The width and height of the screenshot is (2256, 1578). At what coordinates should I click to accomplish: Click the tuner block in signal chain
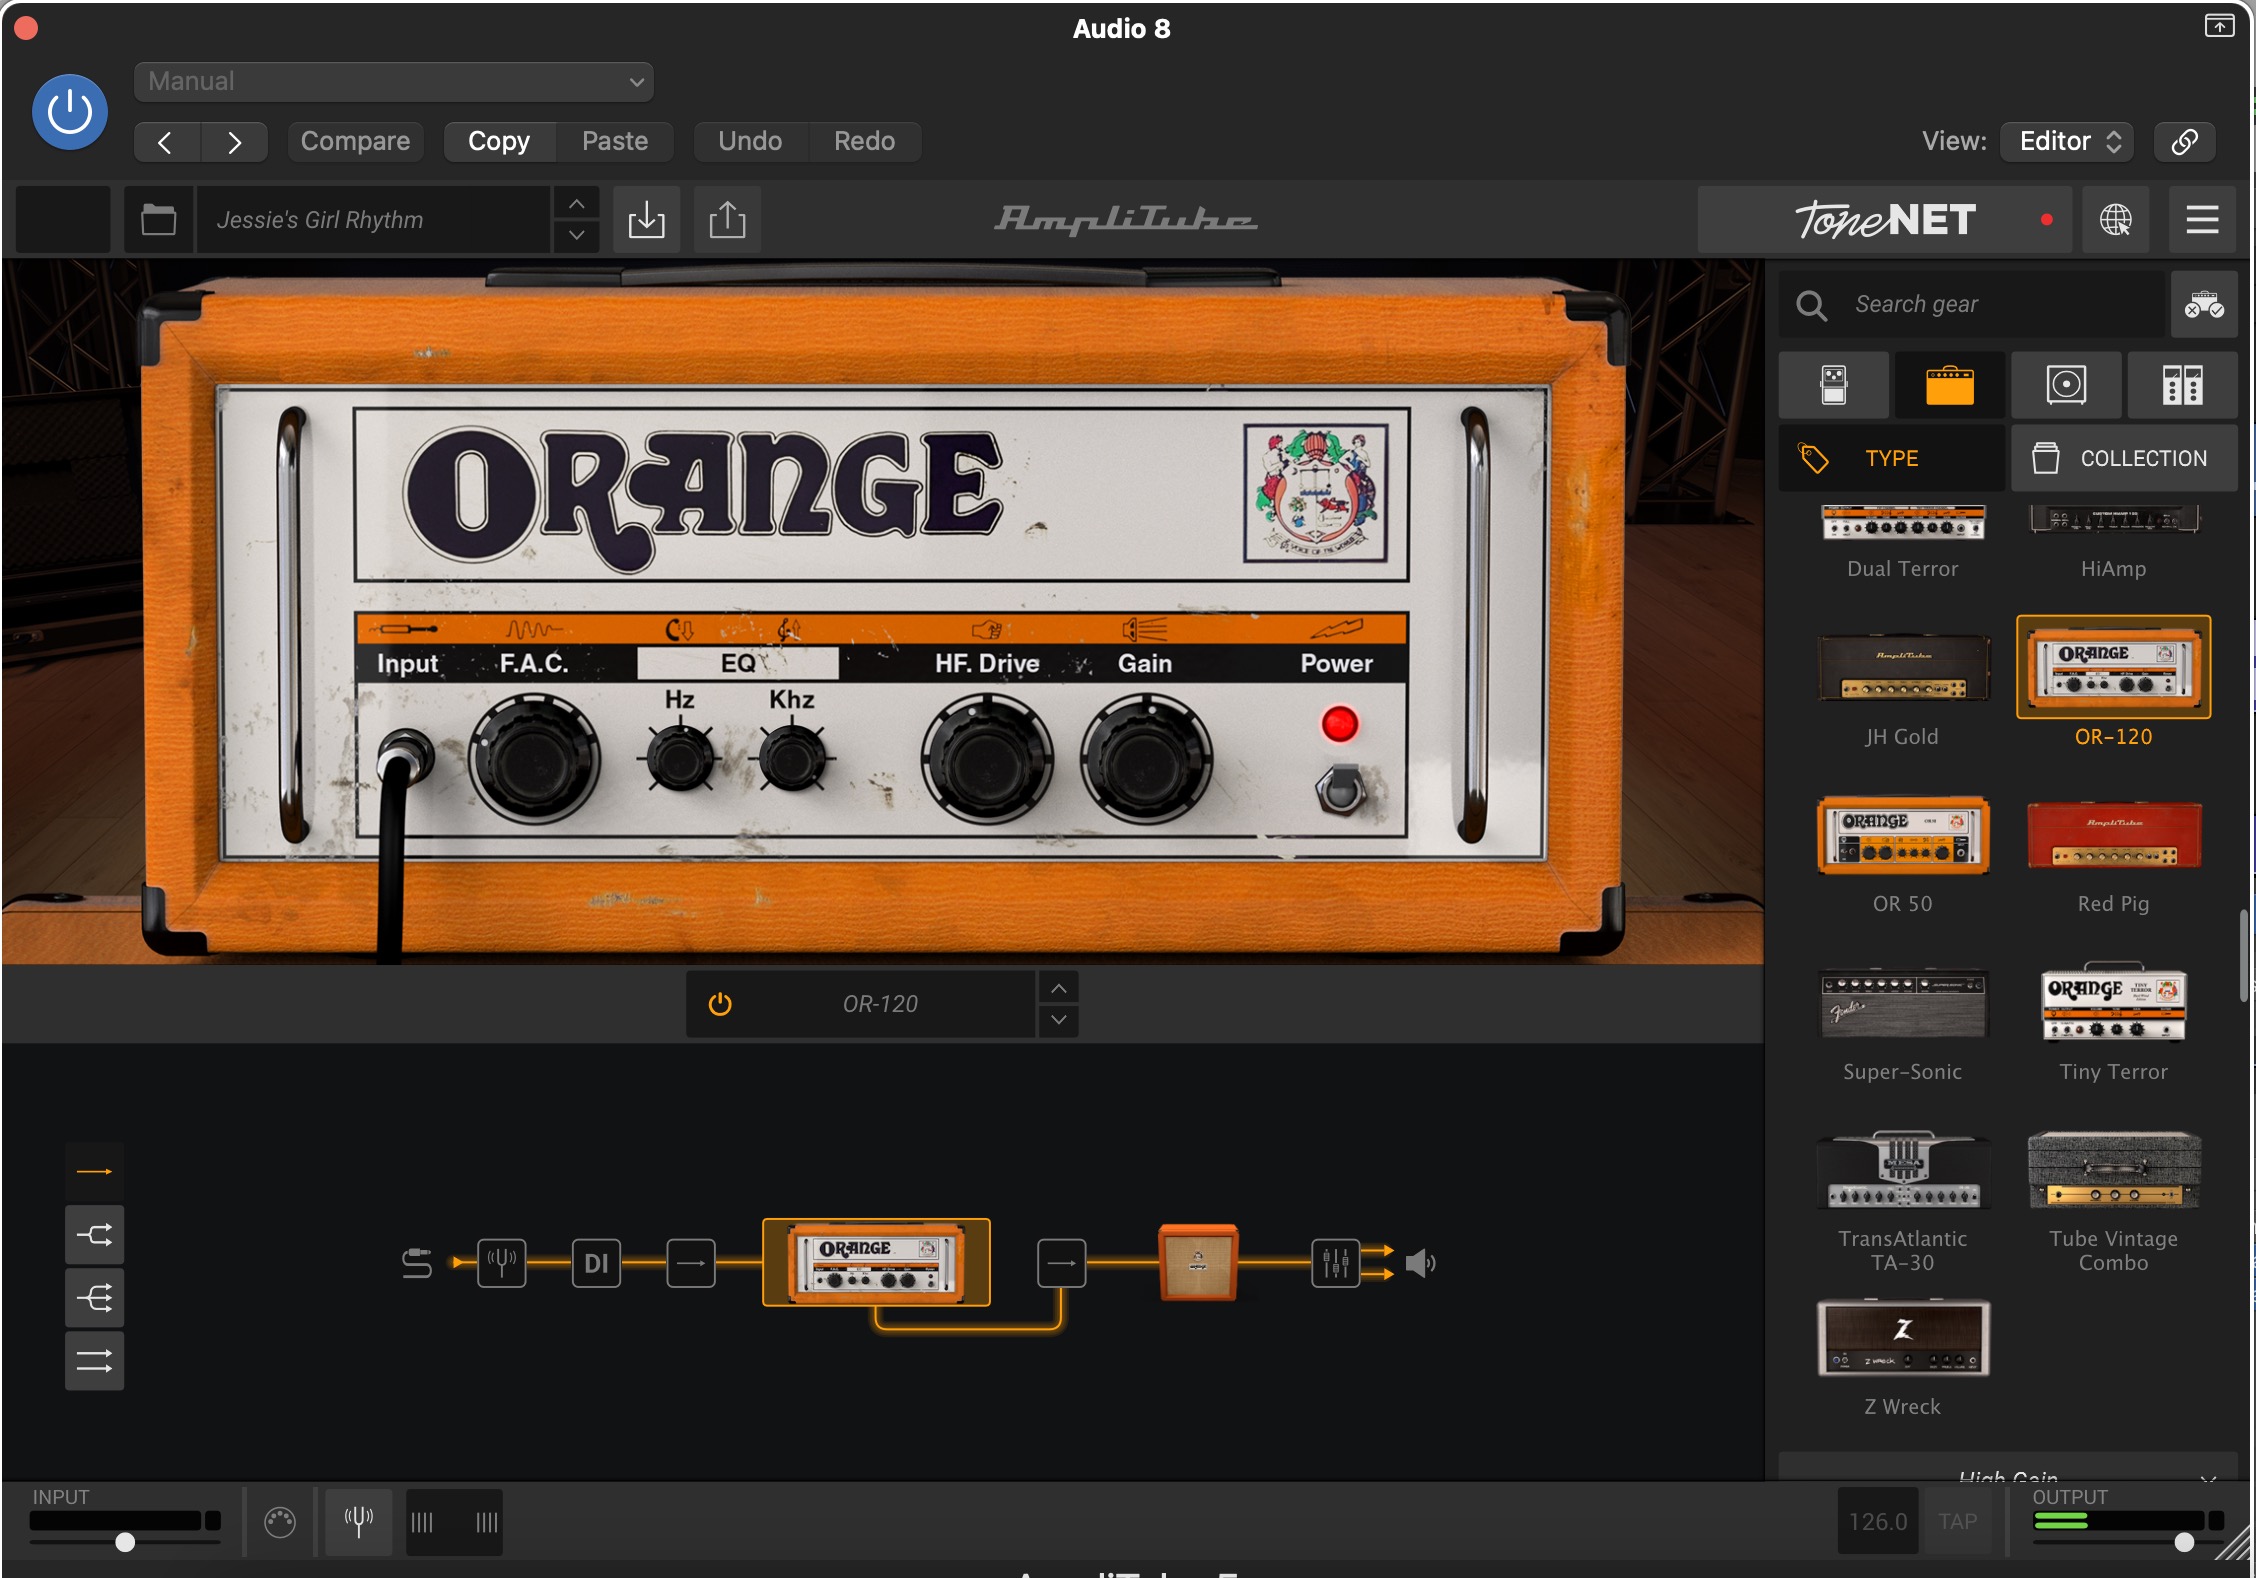(502, 1263)
